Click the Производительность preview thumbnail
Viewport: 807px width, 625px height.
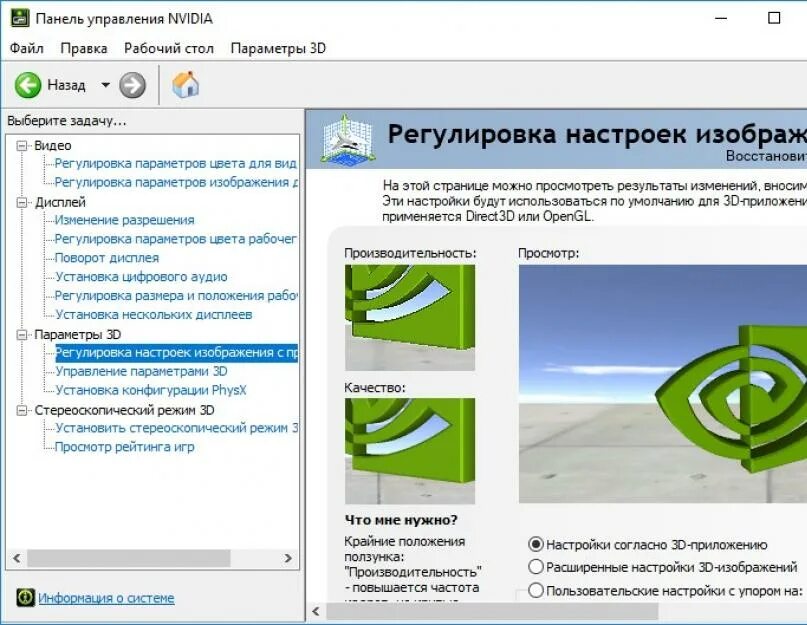point(410,318)
